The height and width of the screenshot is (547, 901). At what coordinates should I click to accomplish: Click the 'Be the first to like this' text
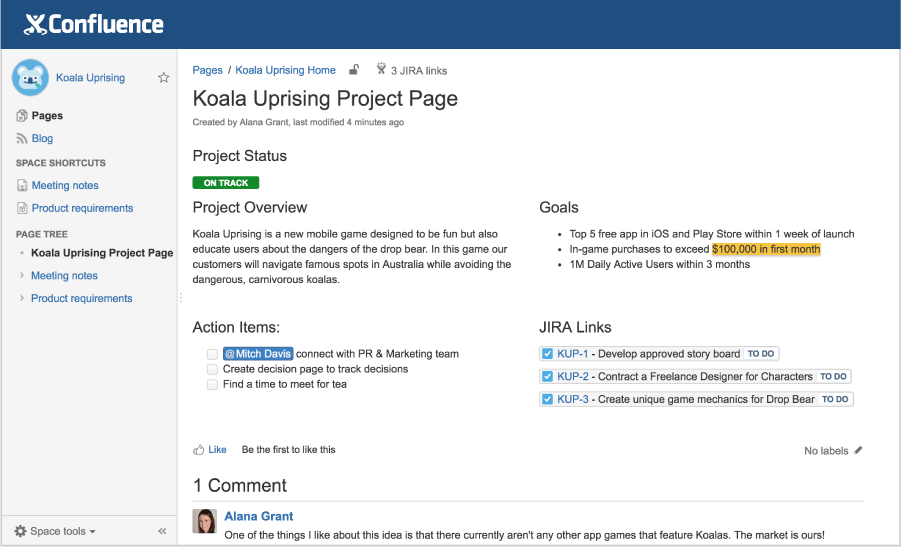coord(288,450)
